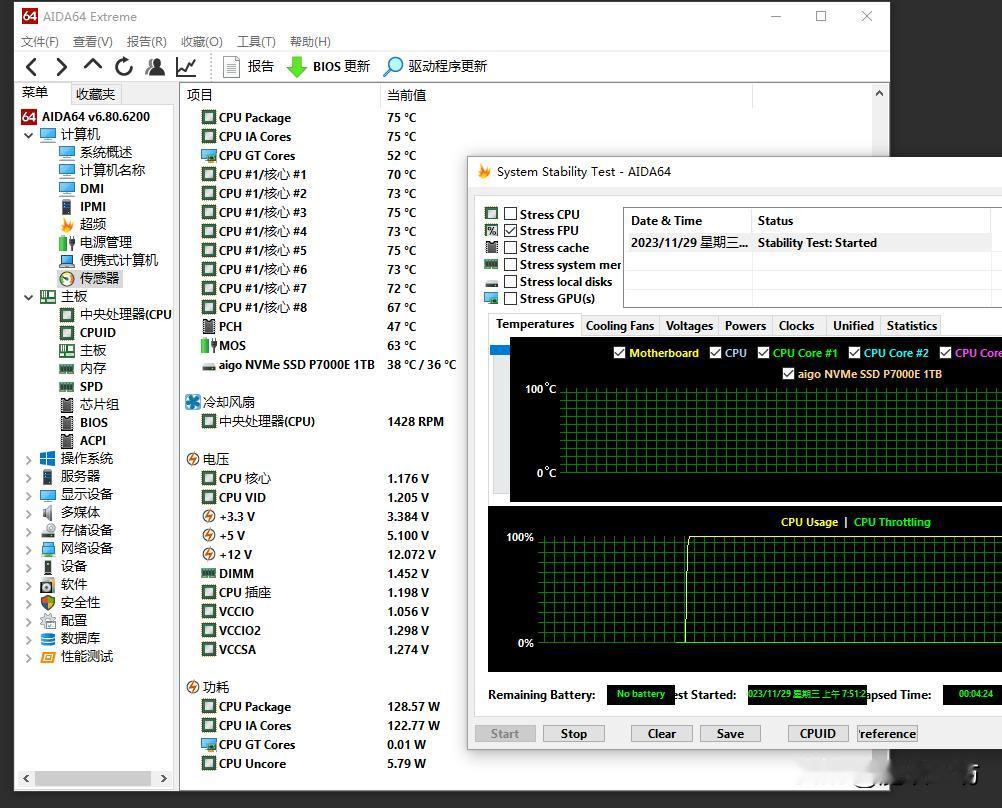The width and height of the screenshot is (1002, 808).
Task: Enable the Stress cache checkbox
Action: click(x=511, y=247)
